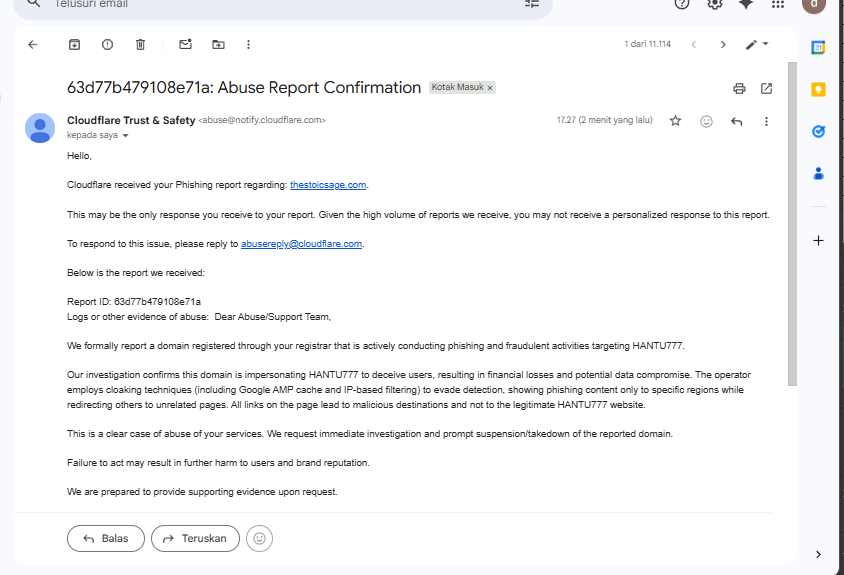Star the Cloudflare email
The image size is (844, 575).
(x=675, y=121)
